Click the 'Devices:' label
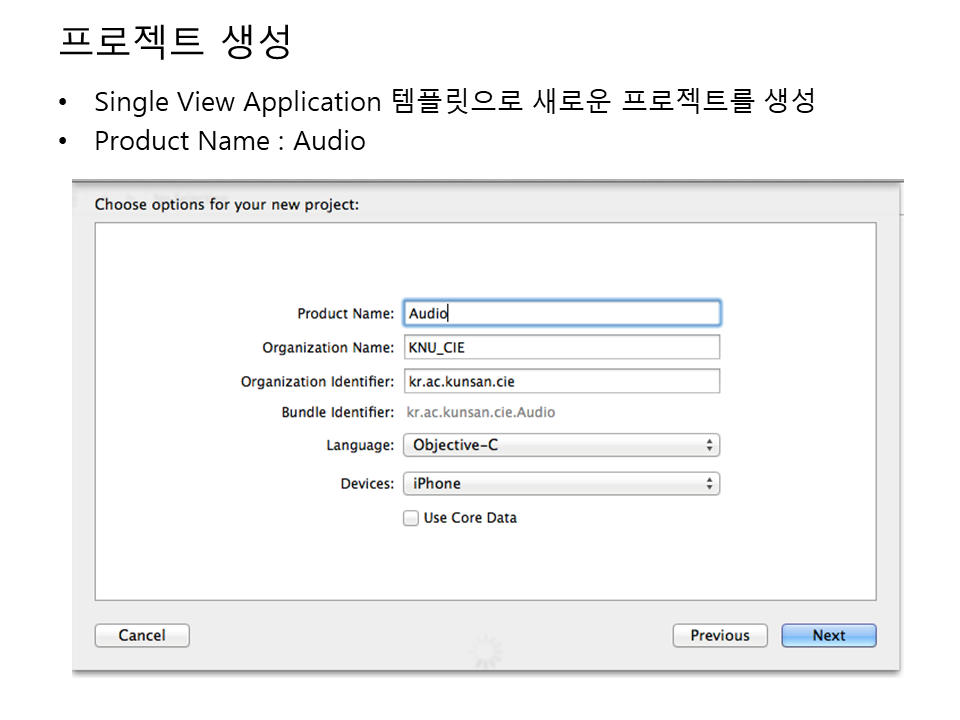This screenshot has width=960, height=720. coord(367,484)
